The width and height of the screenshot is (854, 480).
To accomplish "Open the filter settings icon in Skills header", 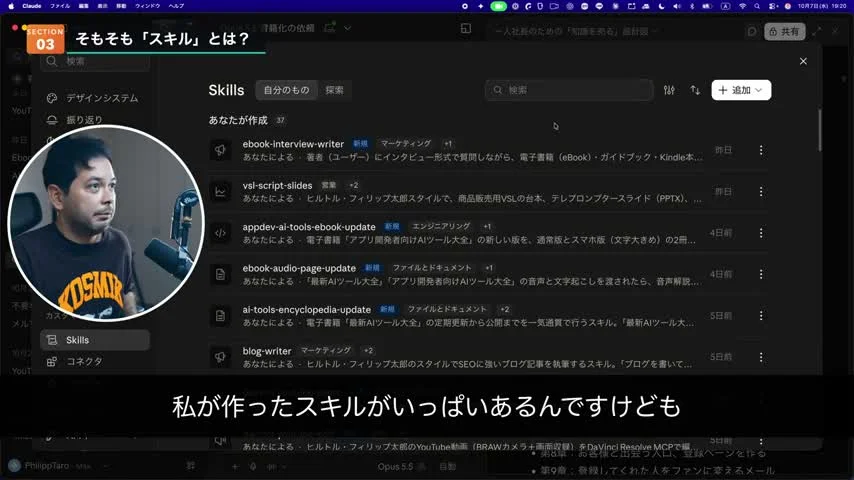I will [x=669, y=90].
